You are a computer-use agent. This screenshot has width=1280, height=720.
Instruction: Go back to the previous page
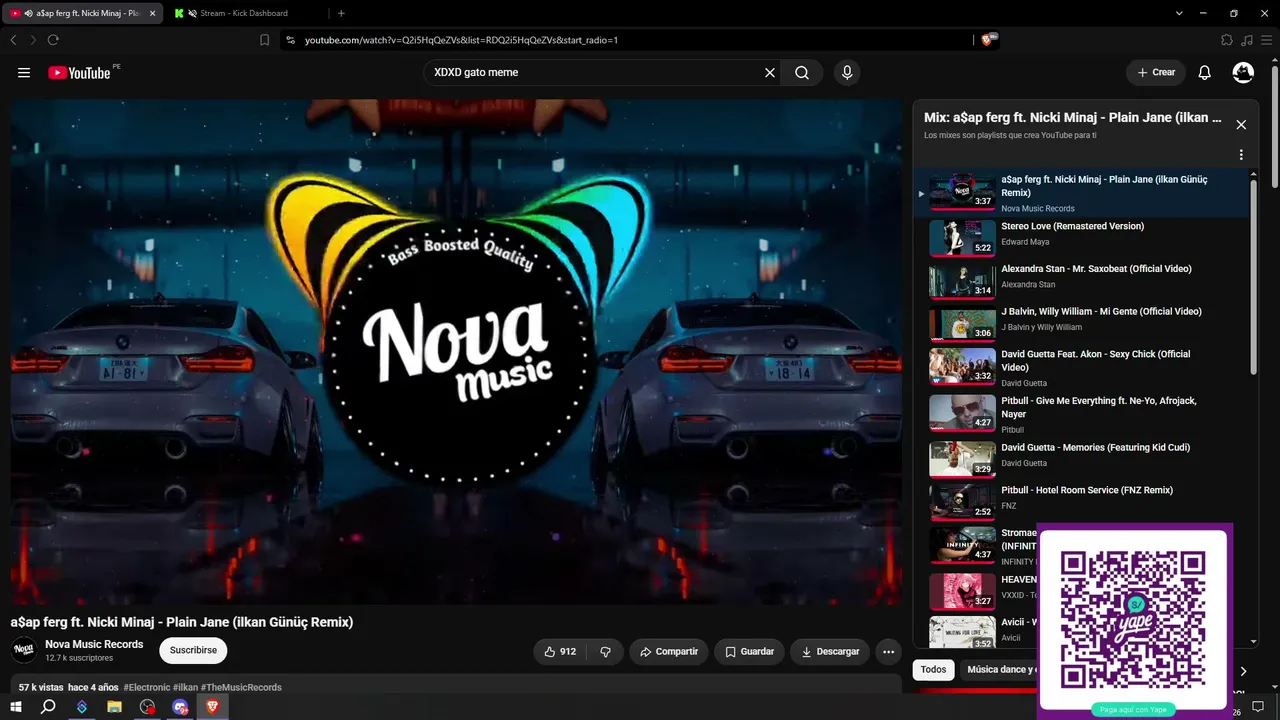[x=13, y=40]
